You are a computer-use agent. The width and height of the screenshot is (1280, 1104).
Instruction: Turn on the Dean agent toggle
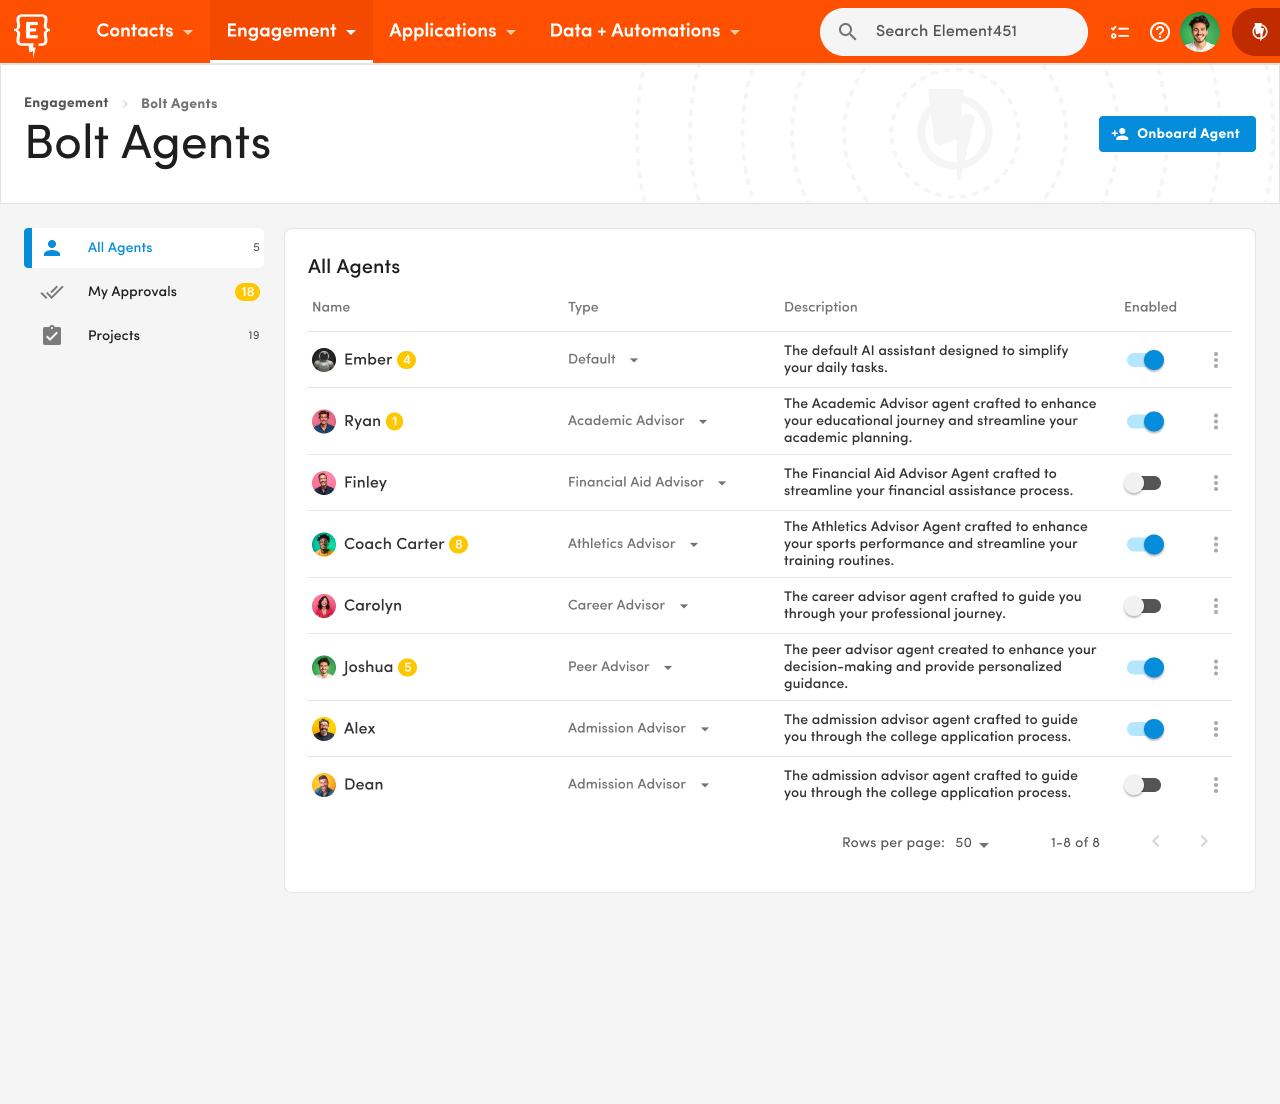pyautogui.click(x=1144, y=785)
